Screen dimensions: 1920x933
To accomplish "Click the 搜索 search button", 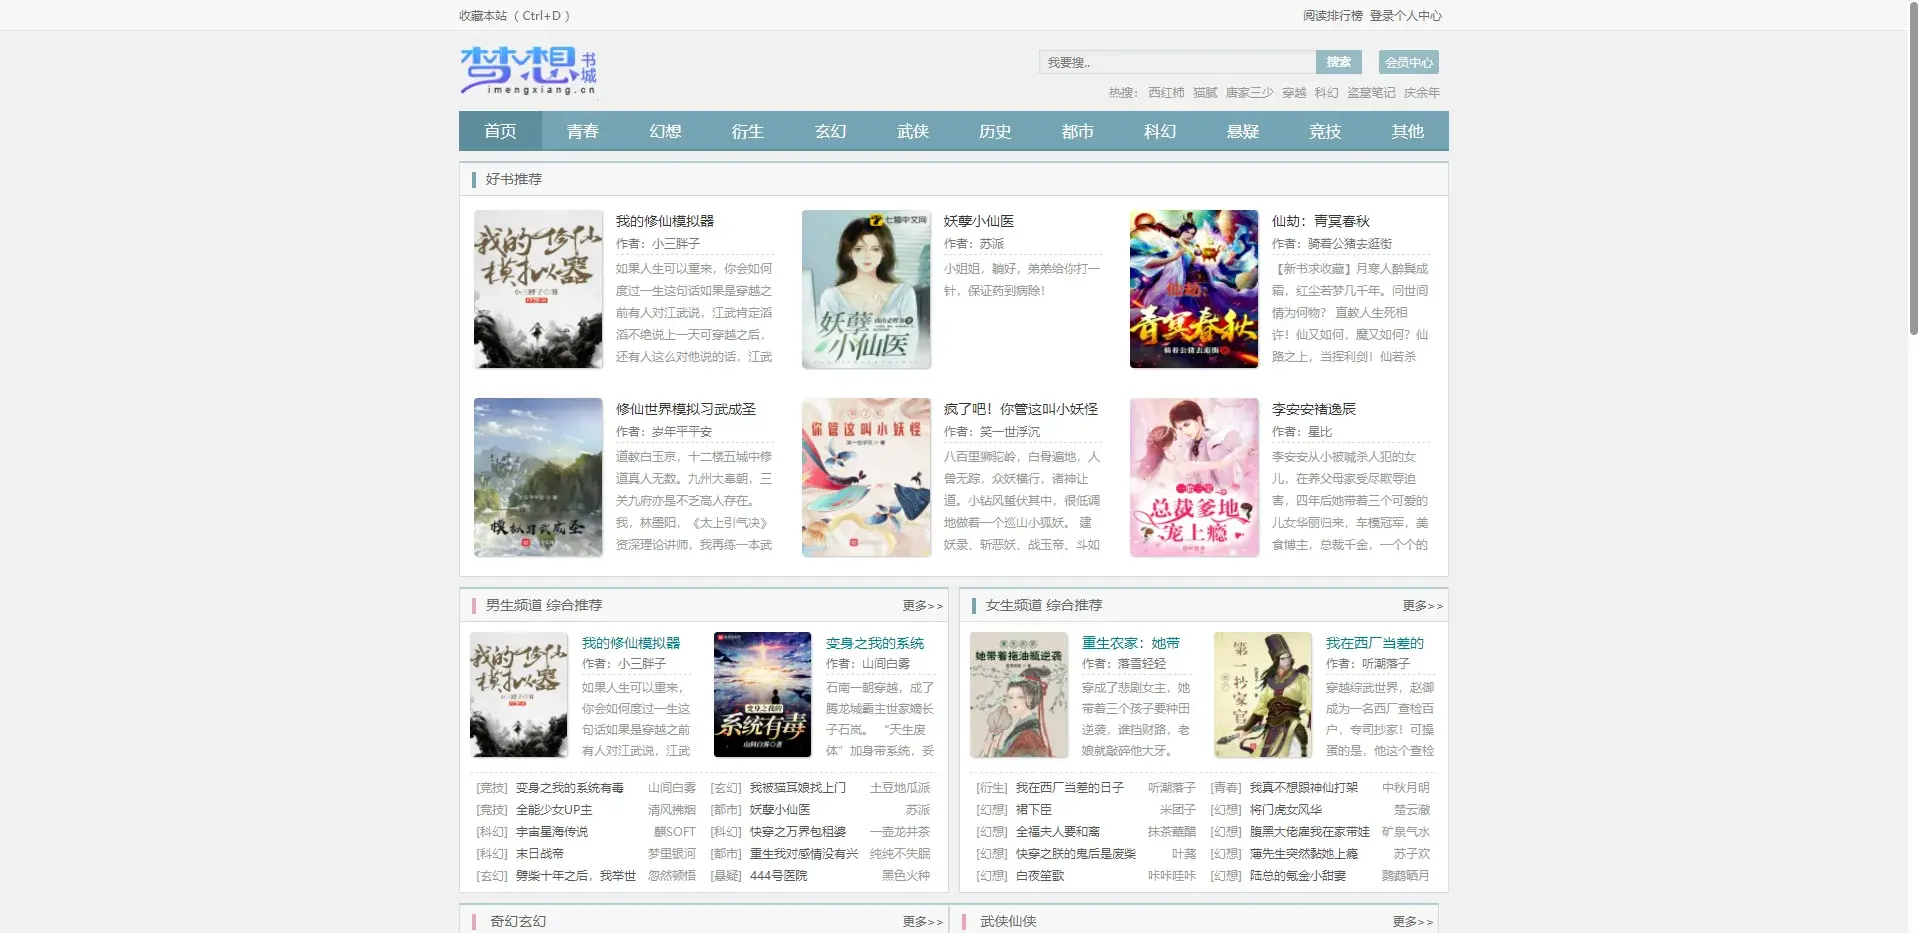I will click(1339, 62).
